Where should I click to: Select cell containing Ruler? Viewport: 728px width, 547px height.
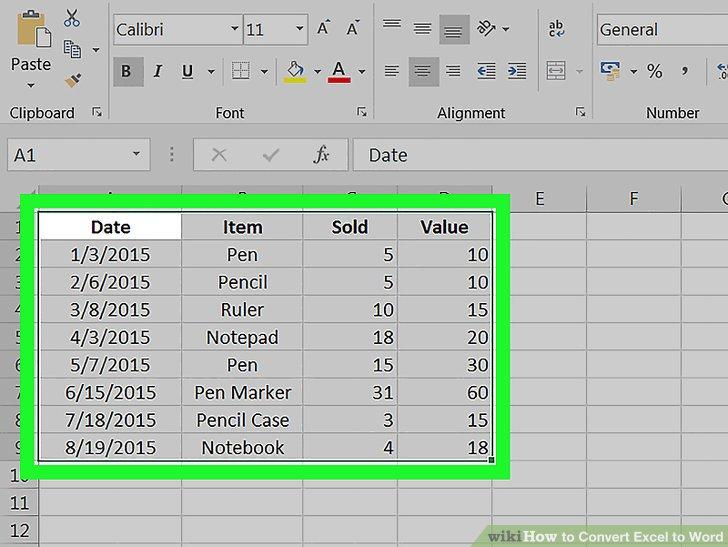pyautogui.click(x=242, y=309)
